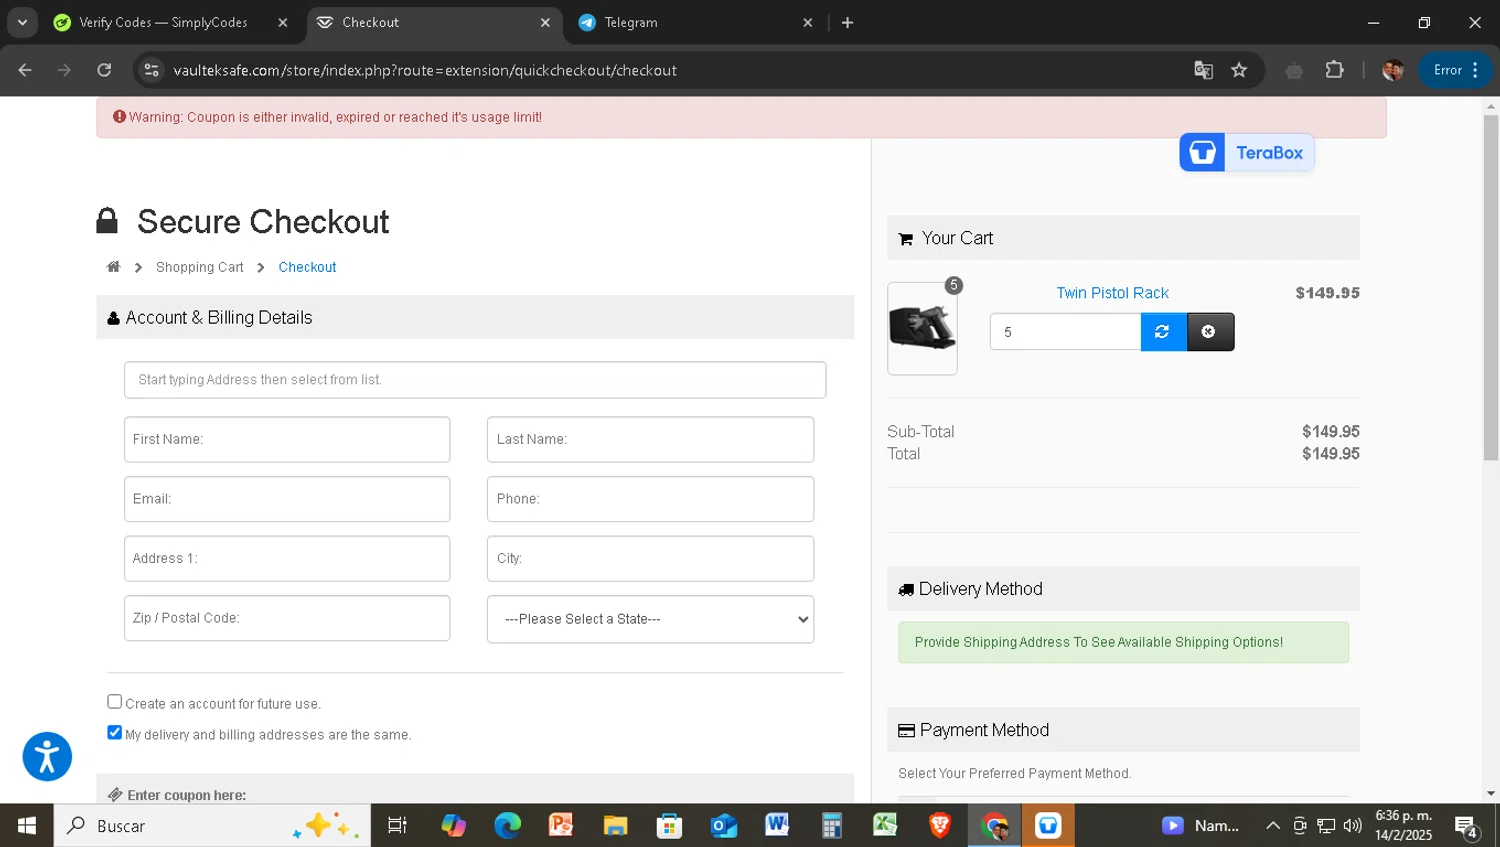Click the Buscar taskbar search box
This screenshot has height=847, width=1500.
pyautogui.click(x=212, y=826)
